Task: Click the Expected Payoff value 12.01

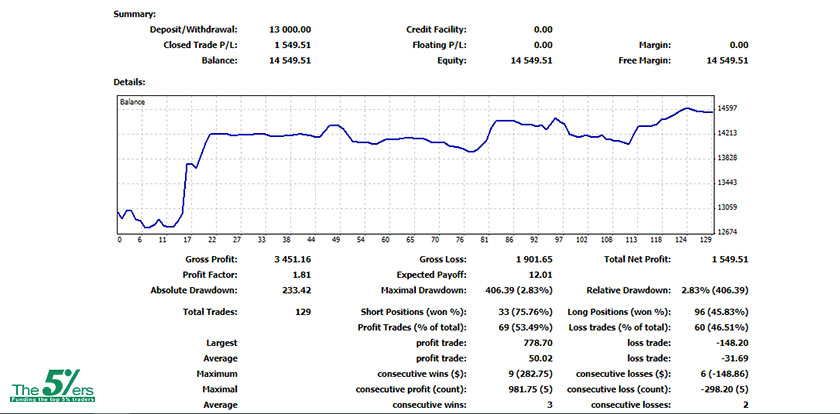Action: click(539, 274)
